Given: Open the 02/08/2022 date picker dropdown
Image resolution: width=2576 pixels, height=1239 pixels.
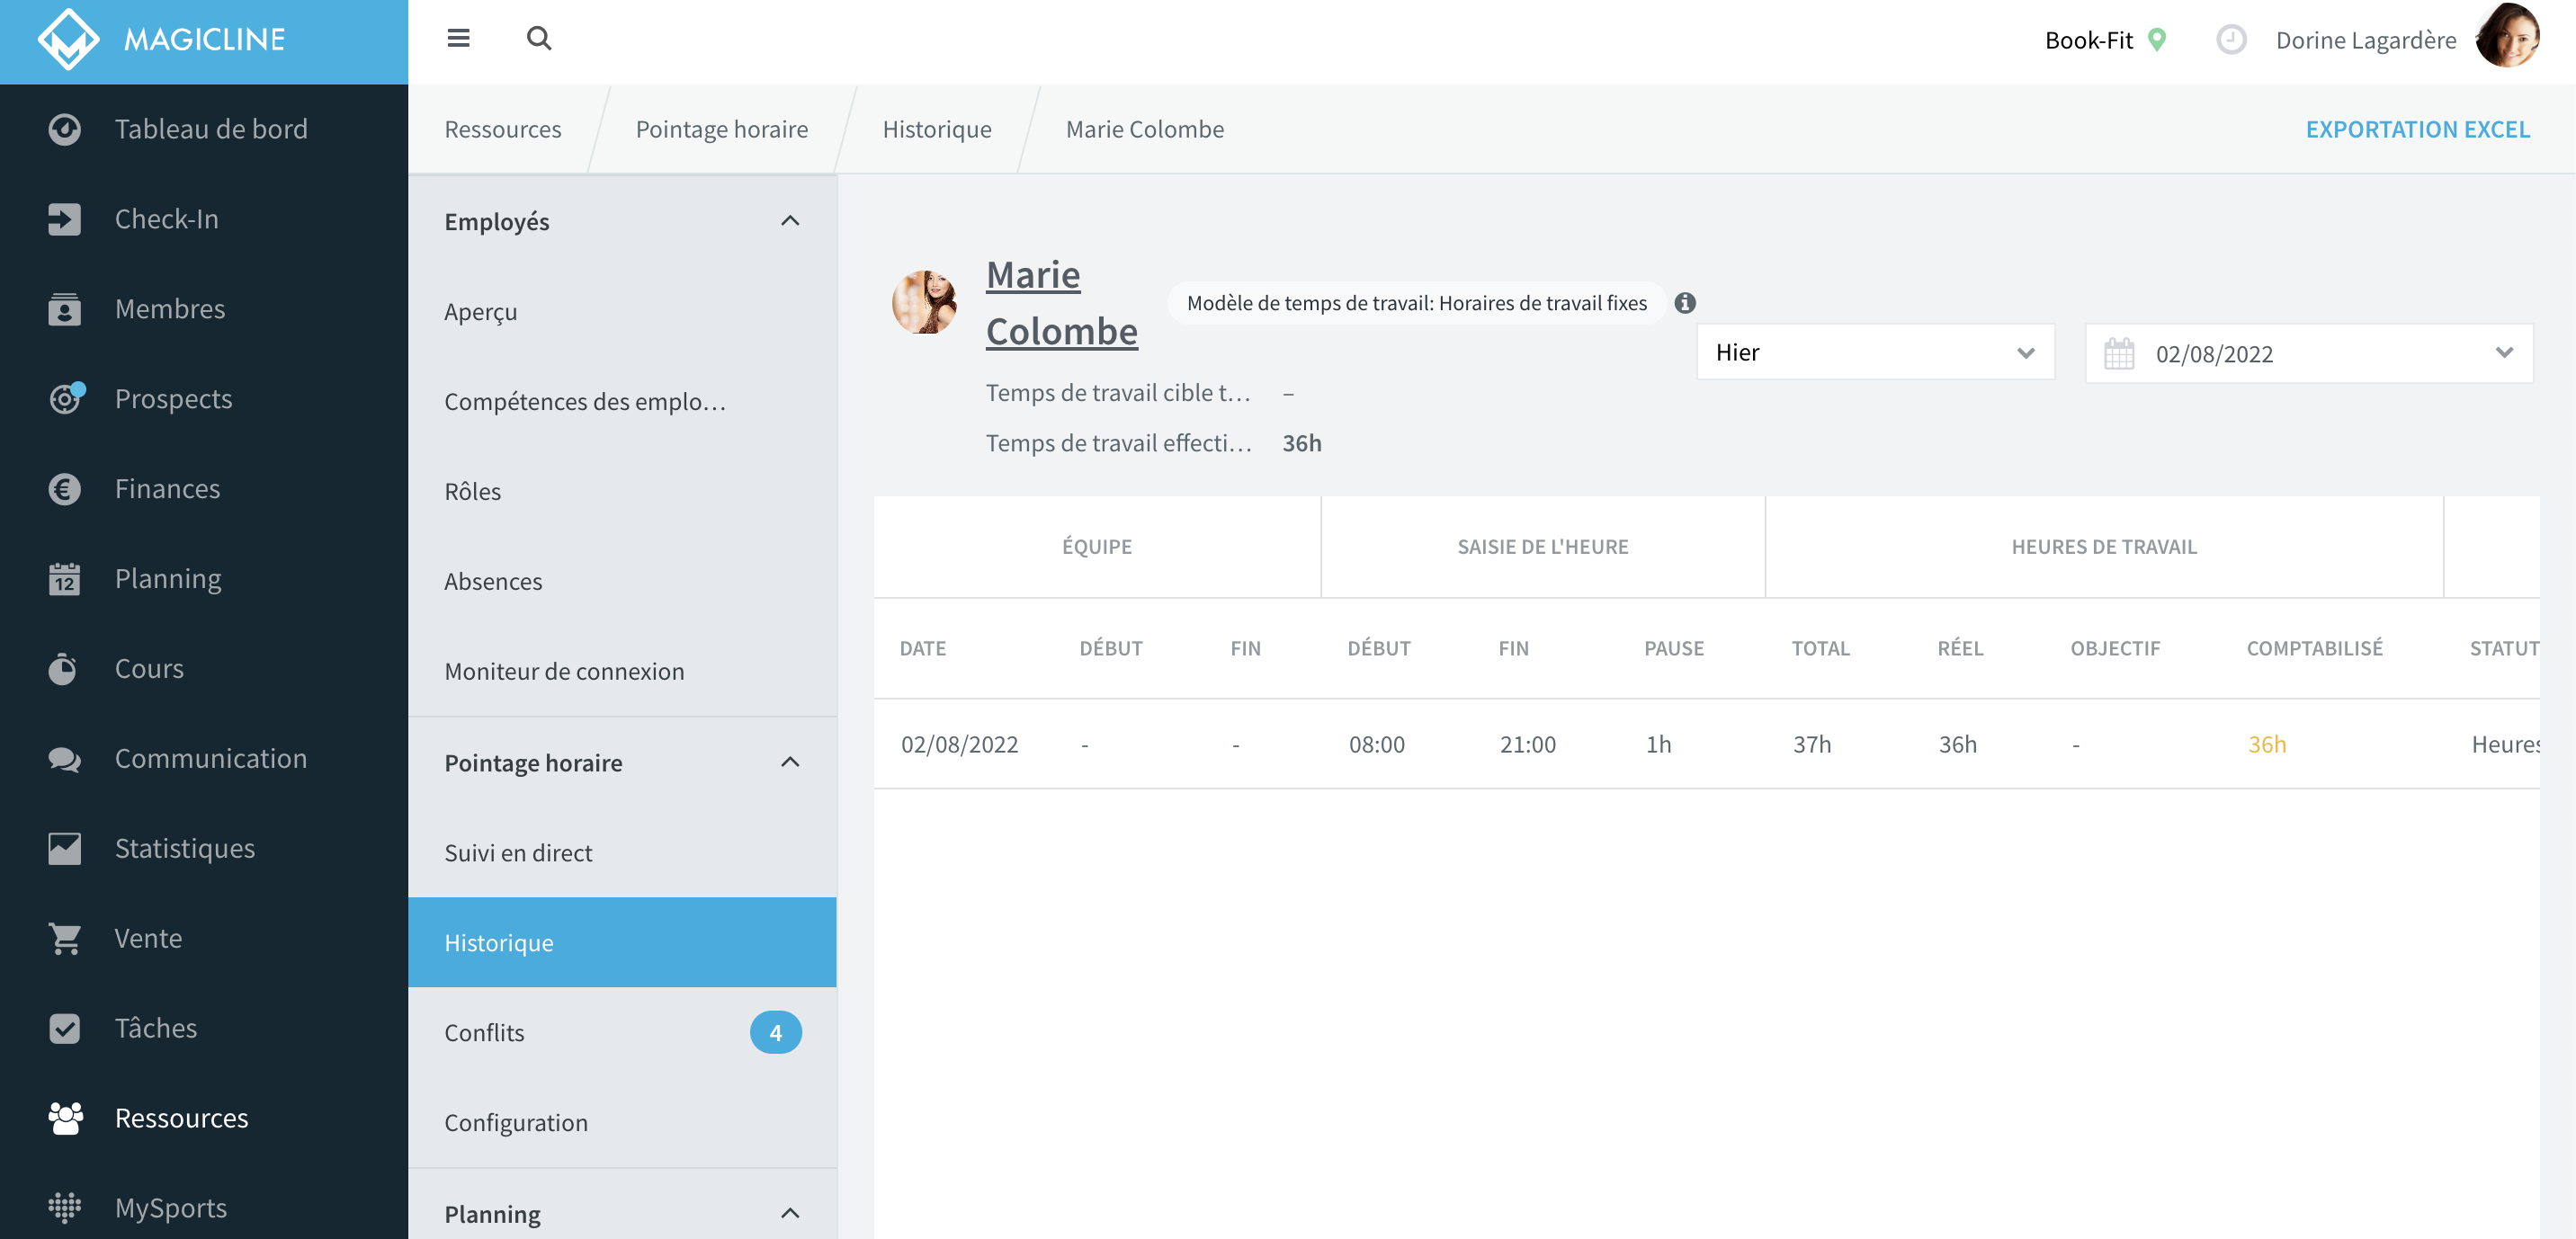Looking at the screenshot, I should tap(2308, 353).
